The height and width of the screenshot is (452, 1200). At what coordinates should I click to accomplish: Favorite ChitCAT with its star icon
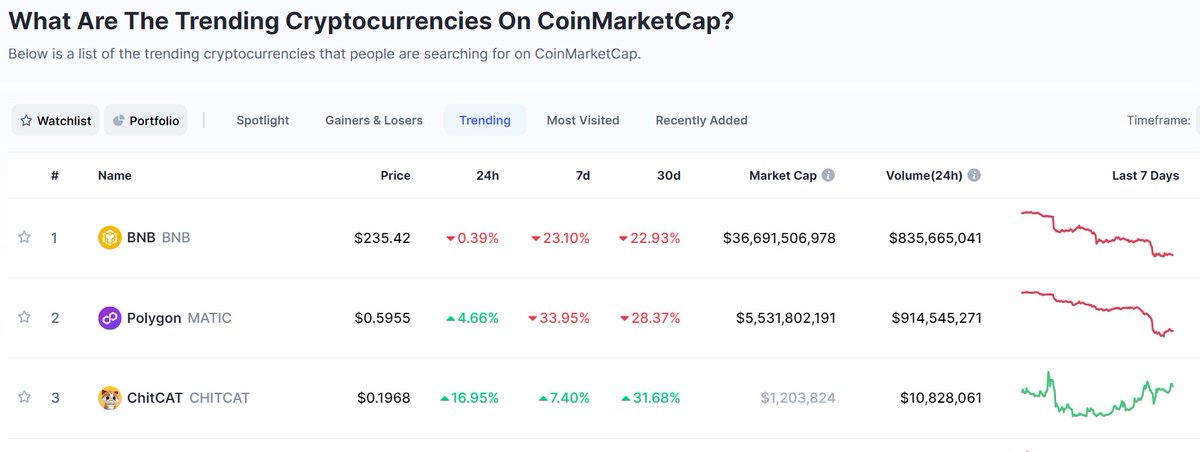click(25, 398)
